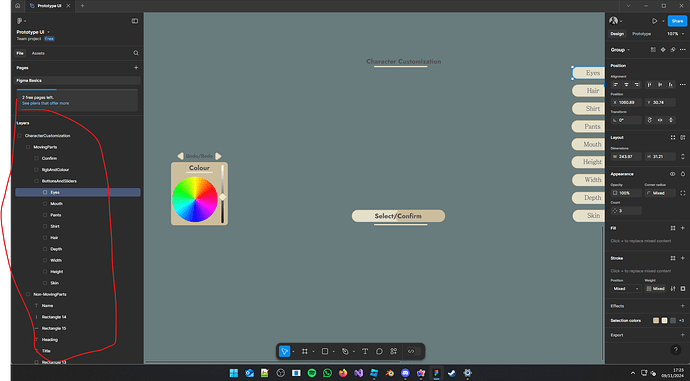Select the Move tool in bottom toolbar
Screen dimensions: 690x381
[284, 351]
